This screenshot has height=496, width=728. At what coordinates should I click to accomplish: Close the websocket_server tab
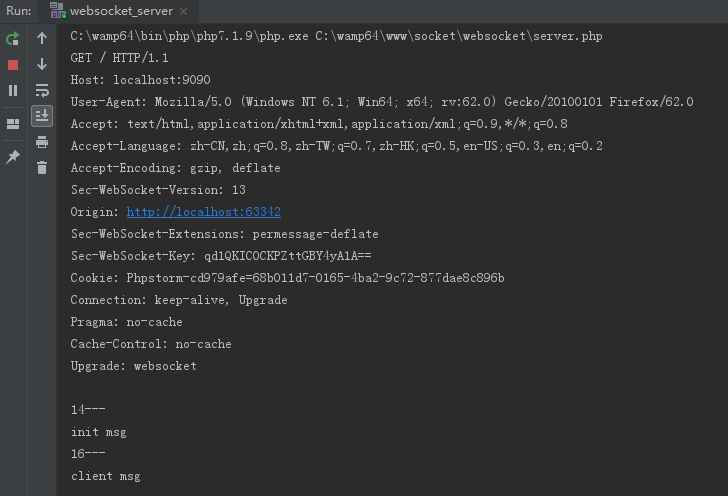coord(185,11)
